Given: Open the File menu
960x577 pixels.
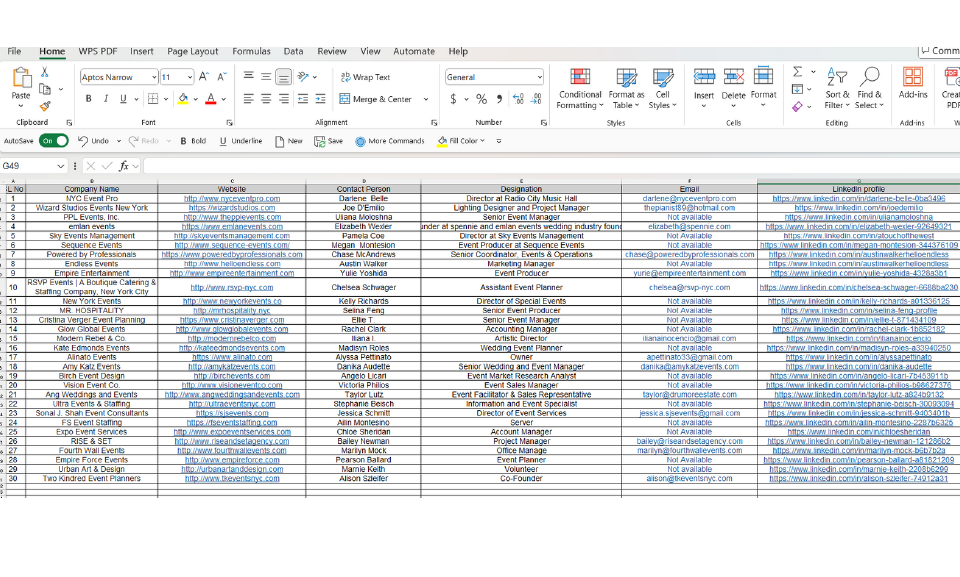Looking at the screenshot, I should pos(14,51).
